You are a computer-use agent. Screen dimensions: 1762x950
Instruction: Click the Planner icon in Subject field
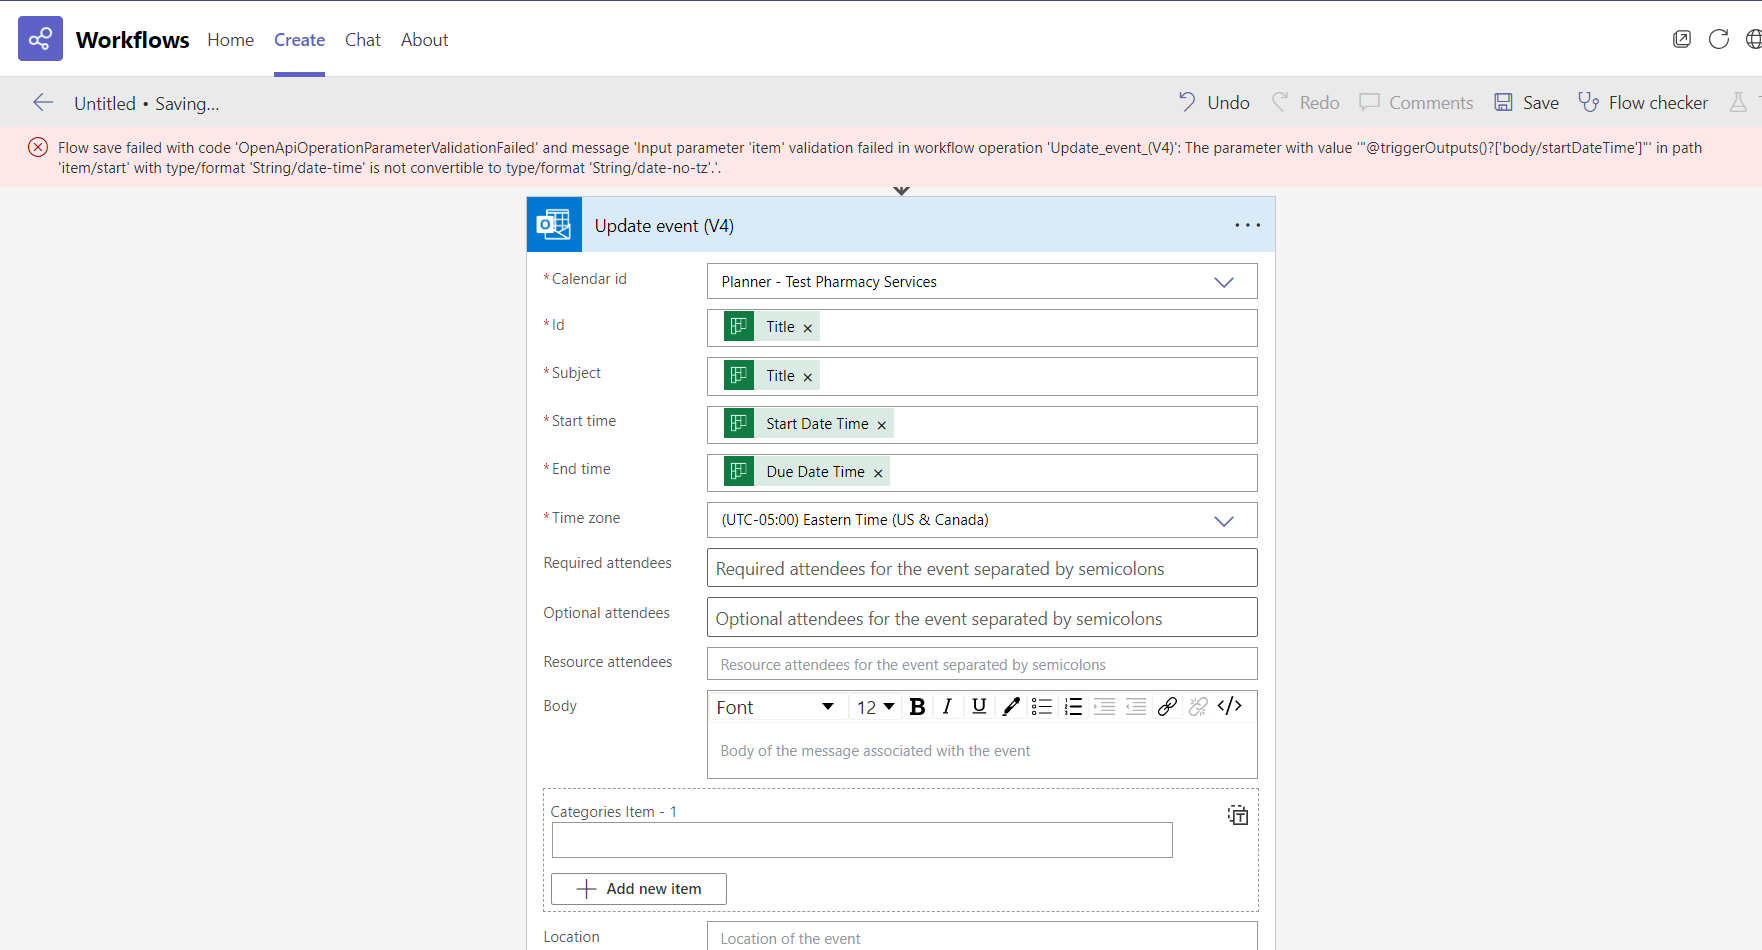739,375
